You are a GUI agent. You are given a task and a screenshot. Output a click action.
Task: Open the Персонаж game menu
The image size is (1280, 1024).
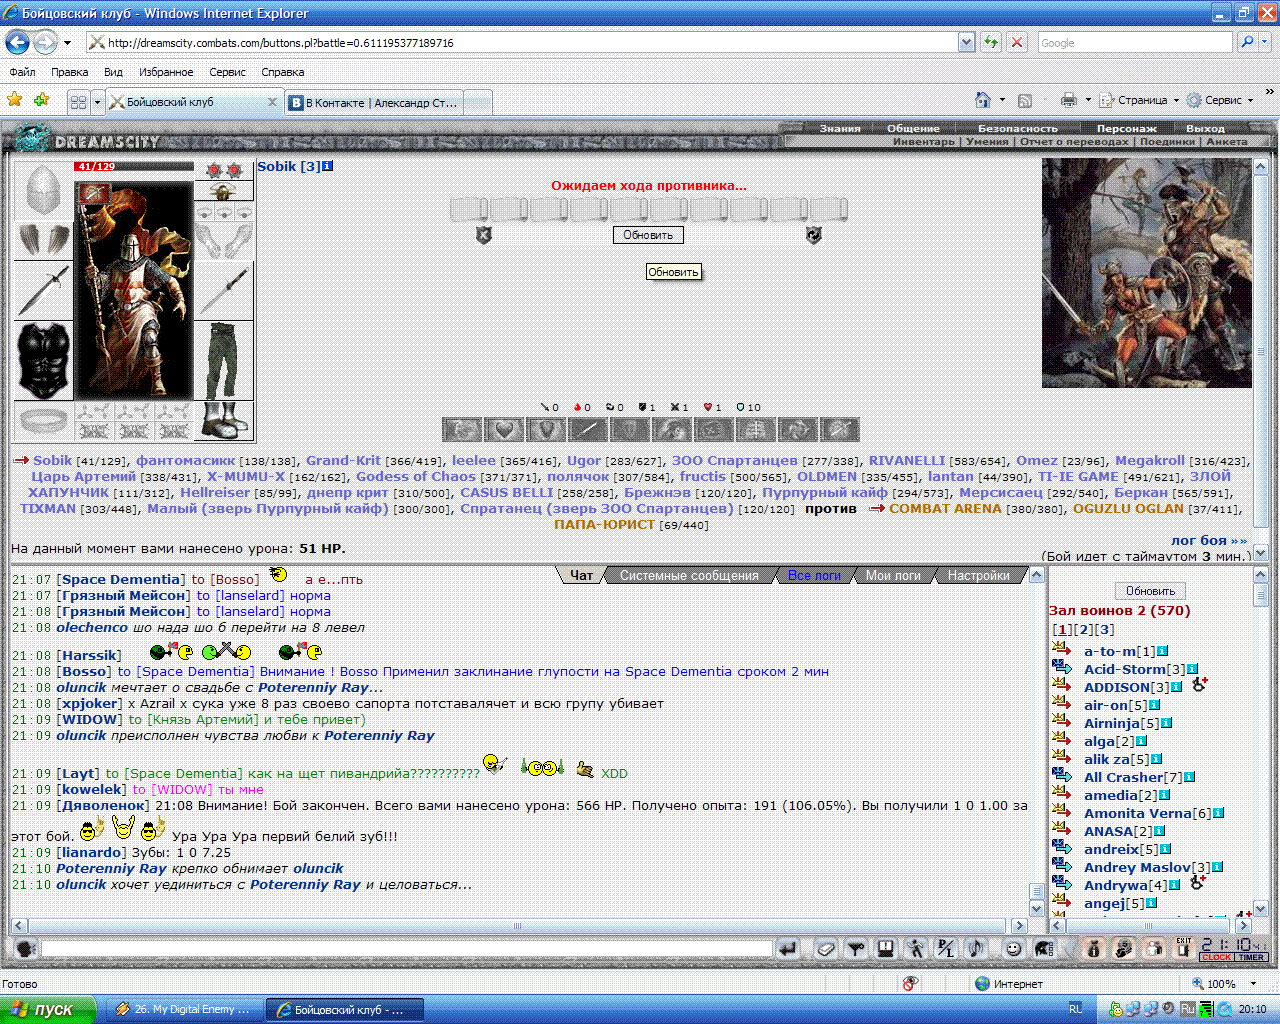[x=1126, y=128]
